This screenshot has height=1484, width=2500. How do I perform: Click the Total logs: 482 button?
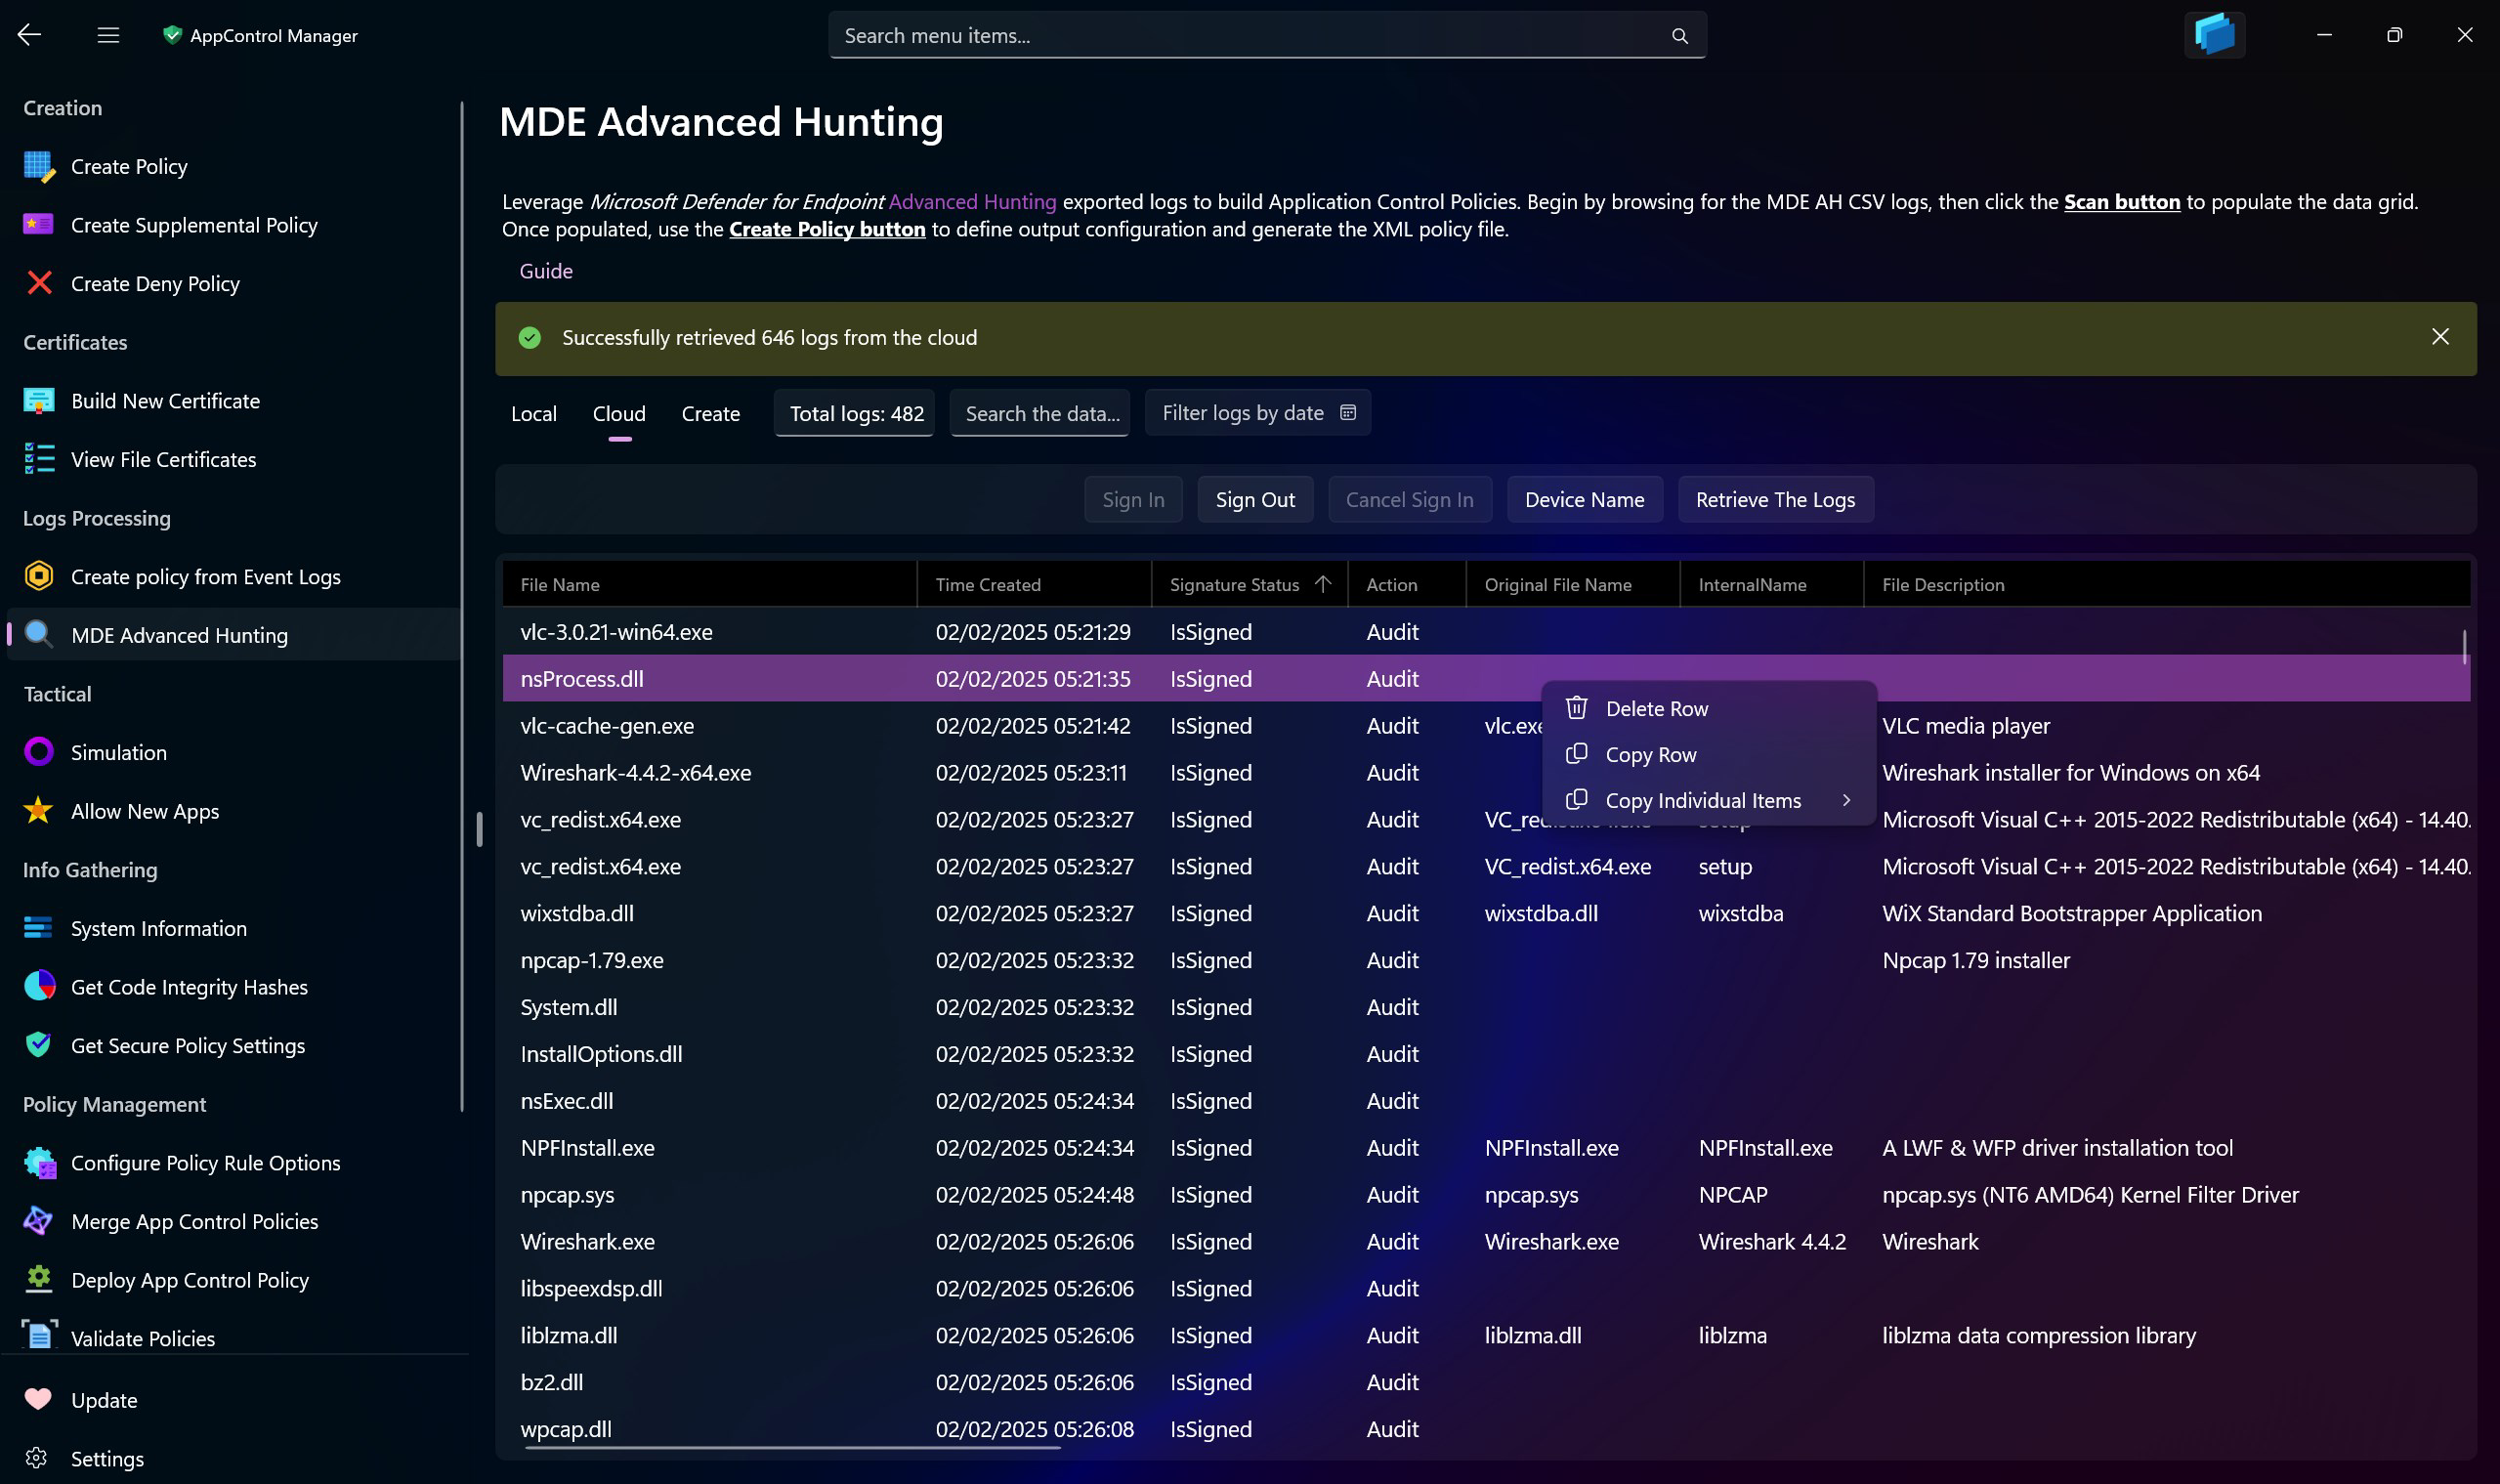coord(856,413)
